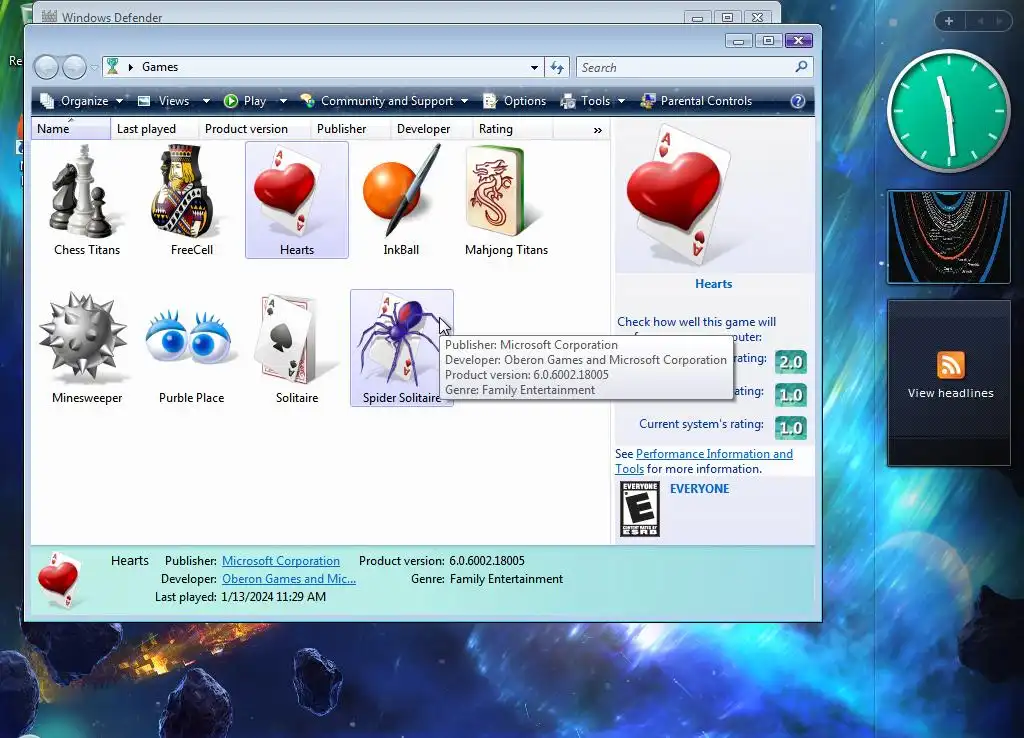Open Community and Support menu
This screenshot has height=738, width=1024.
tap(384, 101)
